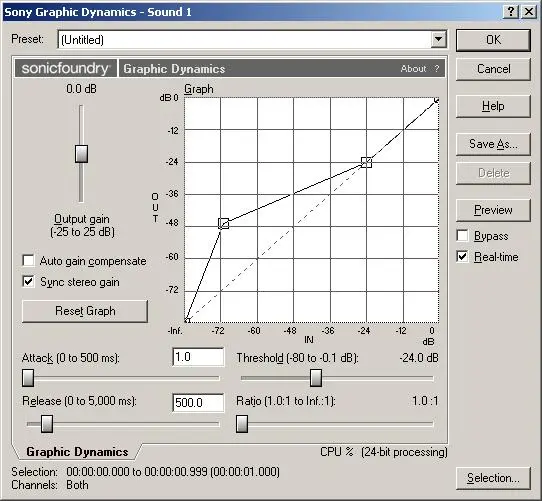The image size is (542, 501).
Task: Click Save As... button
Action: (493, 144)
